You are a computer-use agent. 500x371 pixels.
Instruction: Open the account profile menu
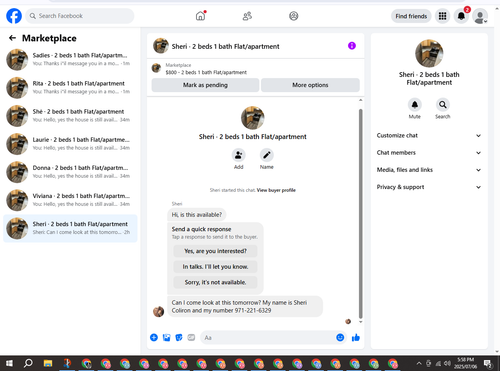click(480, 16)
